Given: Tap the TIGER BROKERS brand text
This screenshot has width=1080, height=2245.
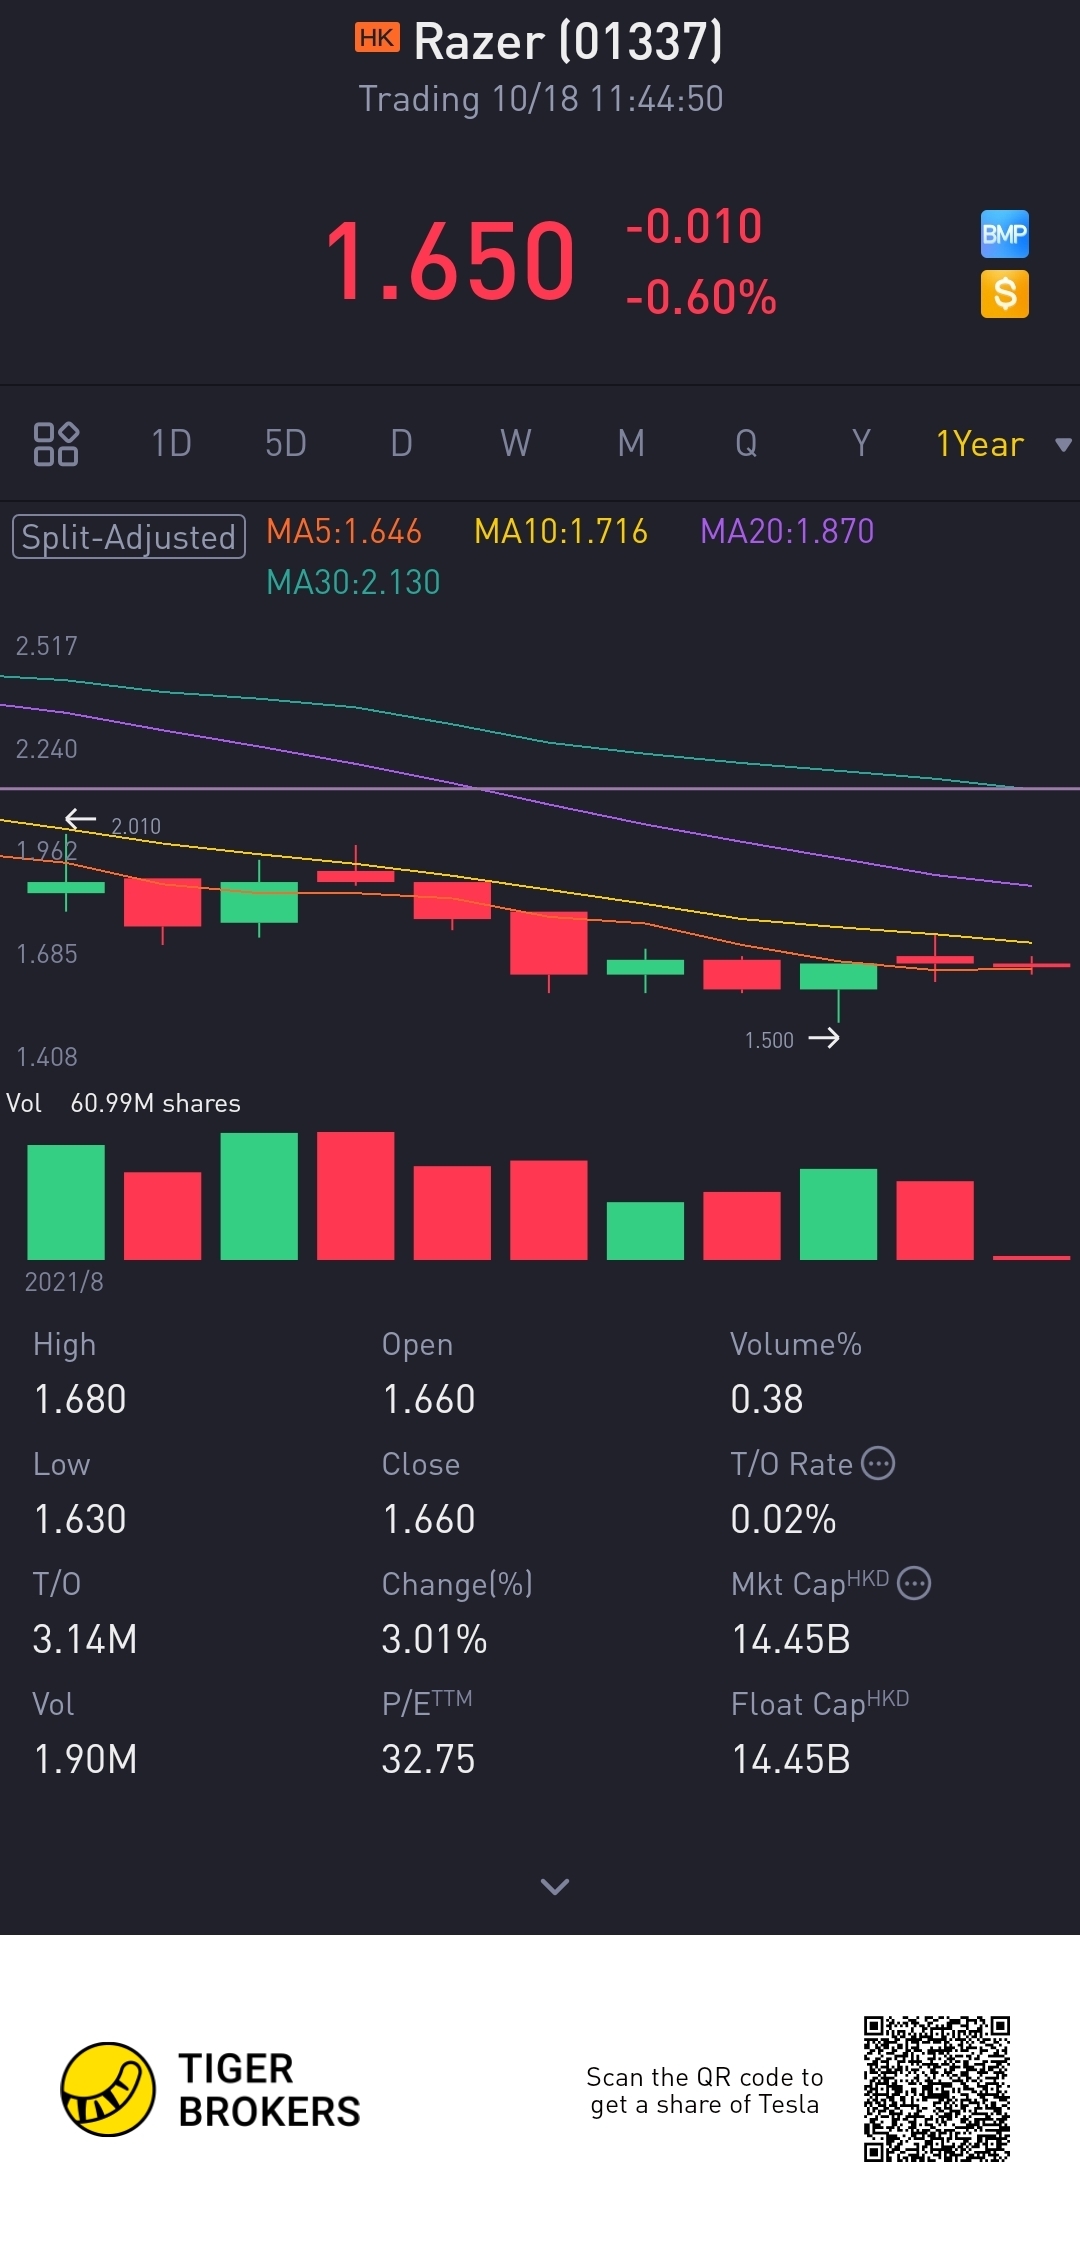Looking at the screenshot, I should [x=269, y=2090].
